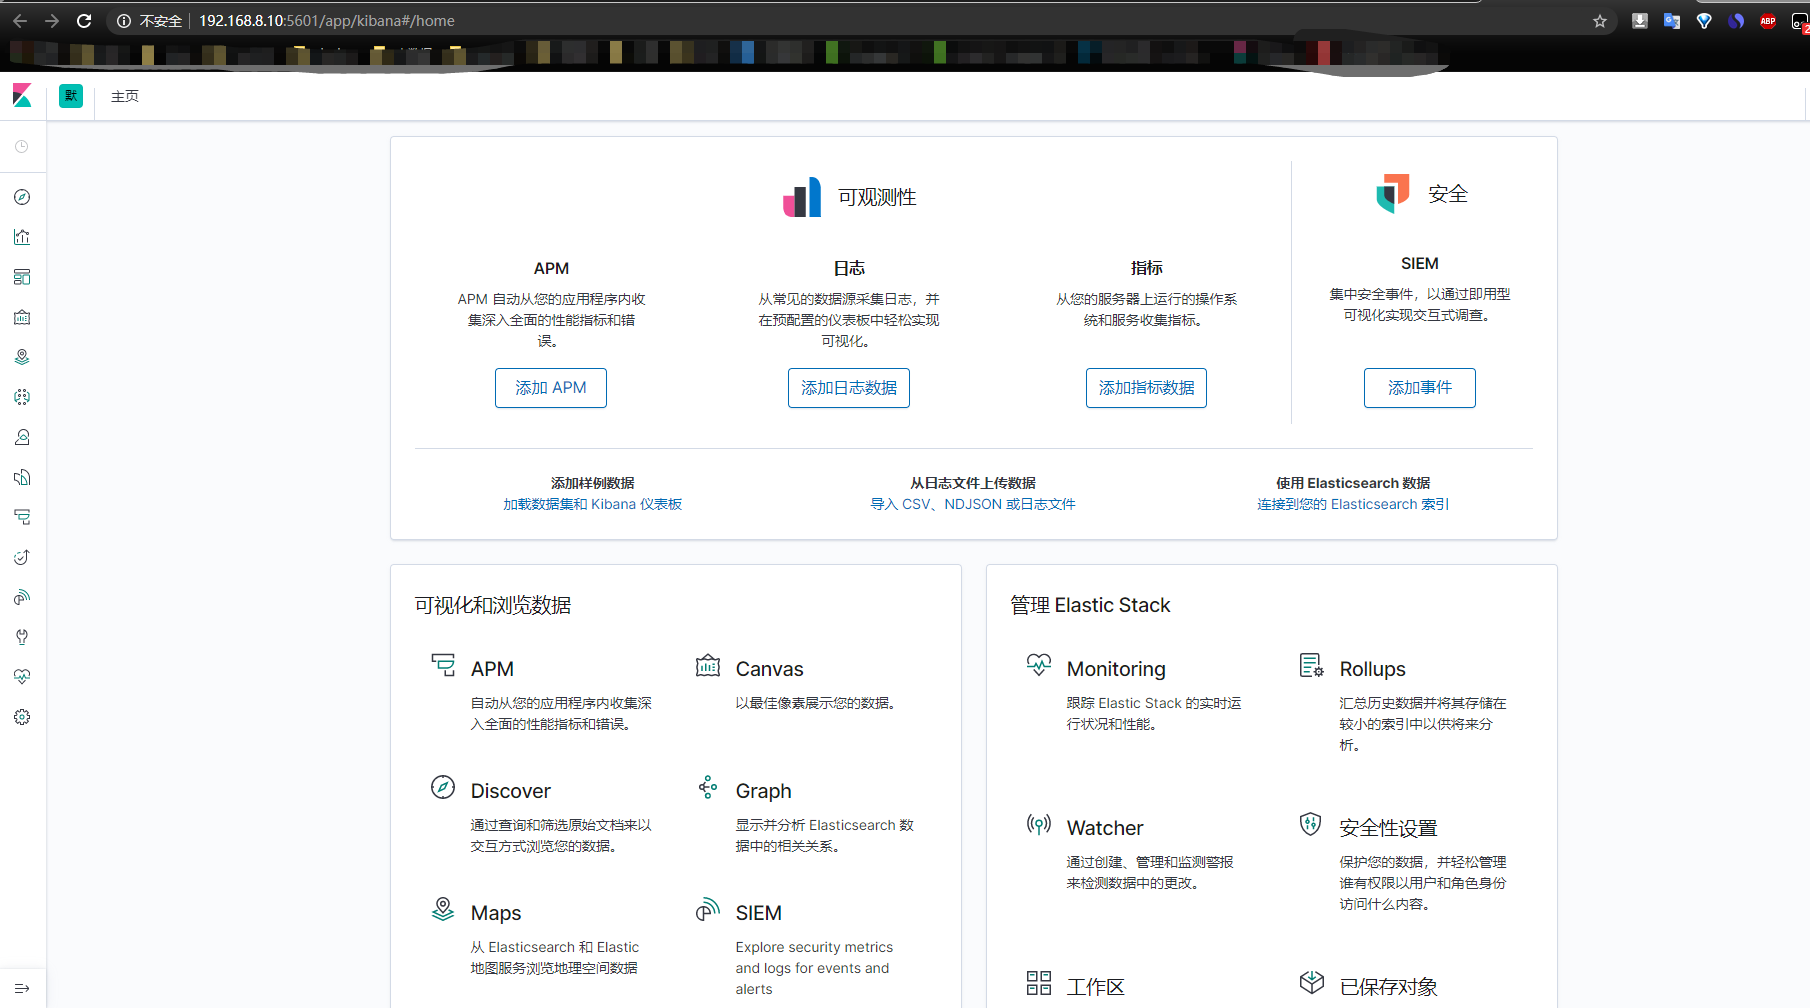Click the Maps card icon

point(443,909)
